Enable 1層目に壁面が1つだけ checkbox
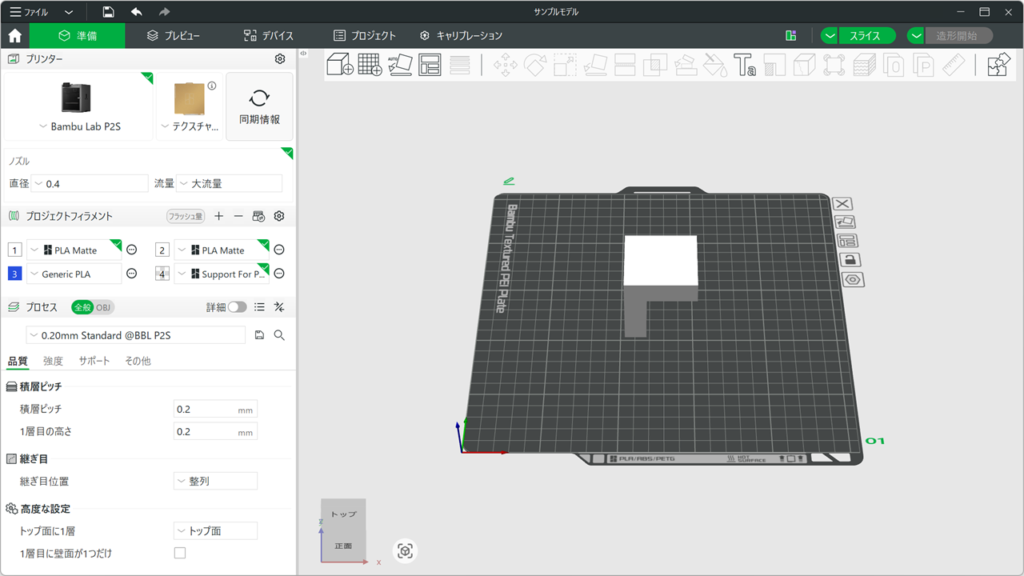Viewport: 1024px width, 576px height. (180, 553)
